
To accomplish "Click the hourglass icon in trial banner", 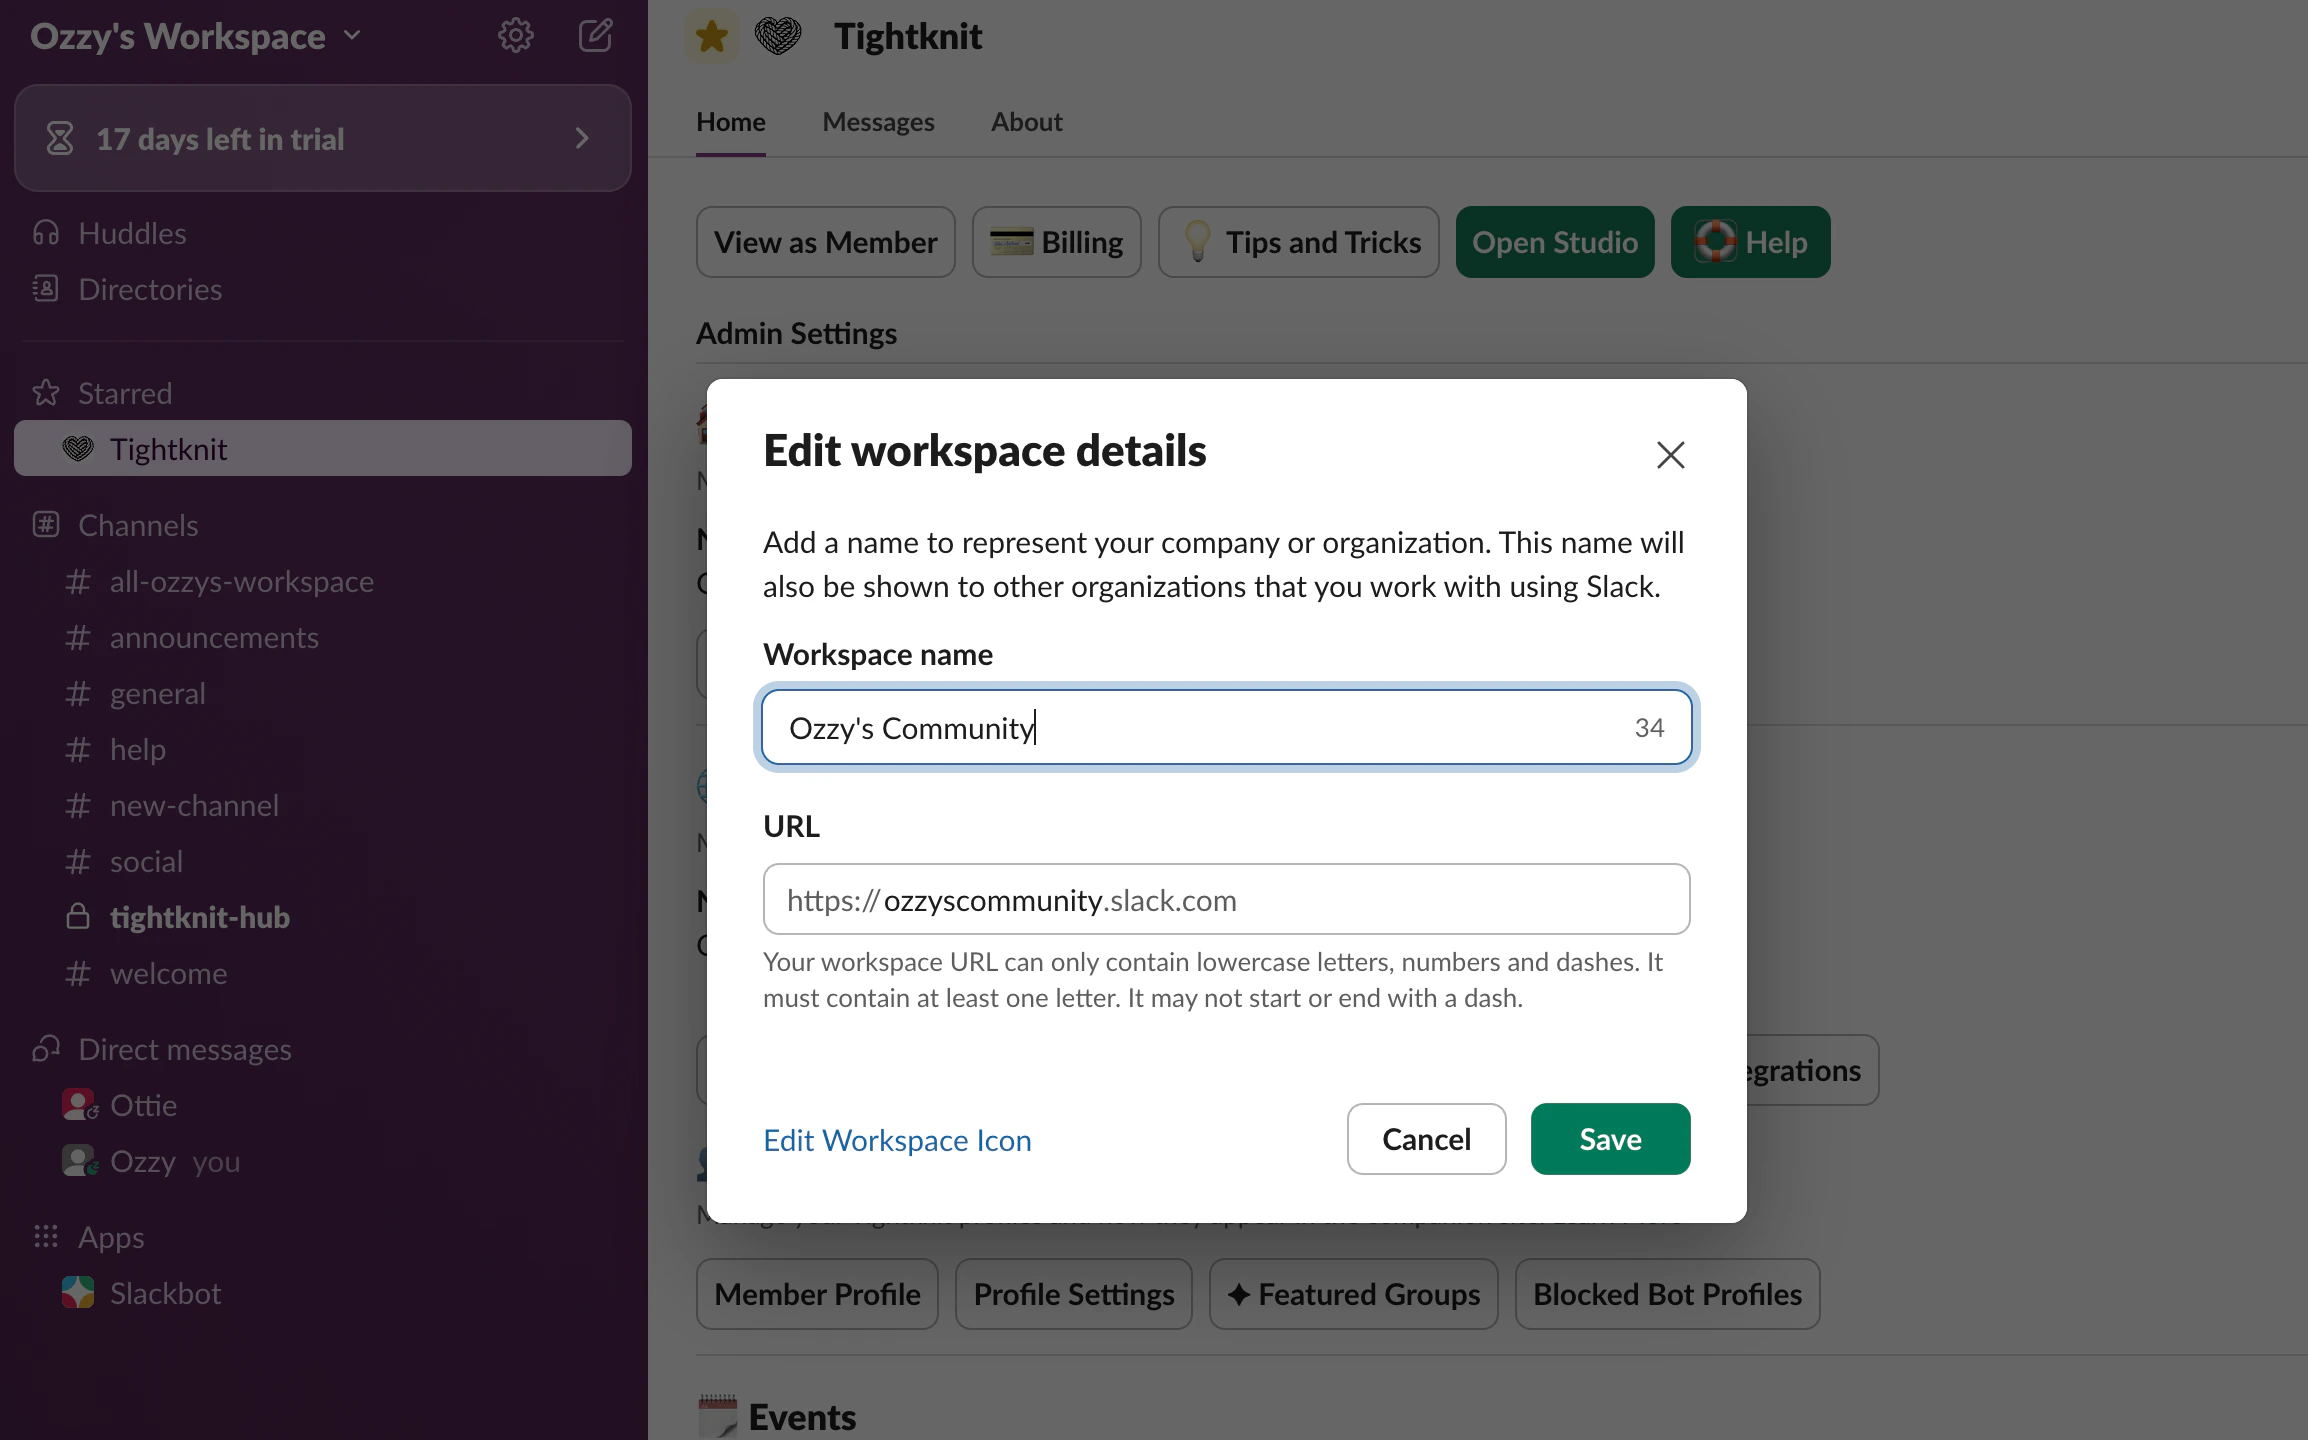I will coord(60,138).
